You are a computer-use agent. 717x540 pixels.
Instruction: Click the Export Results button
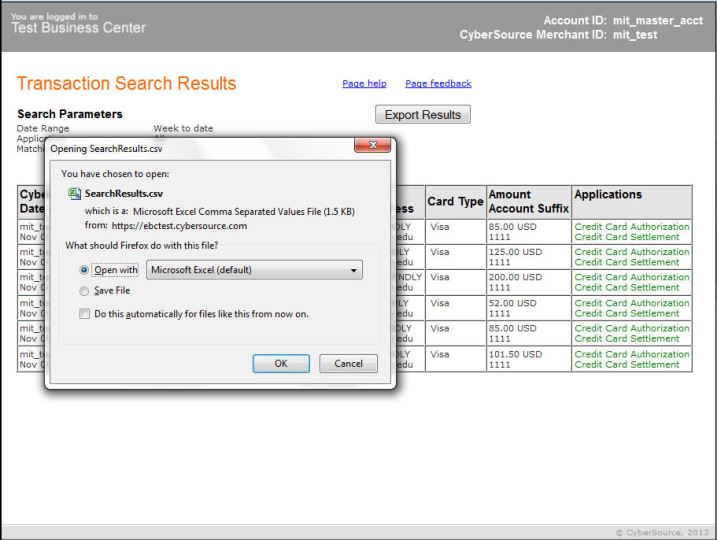[422, 115]
